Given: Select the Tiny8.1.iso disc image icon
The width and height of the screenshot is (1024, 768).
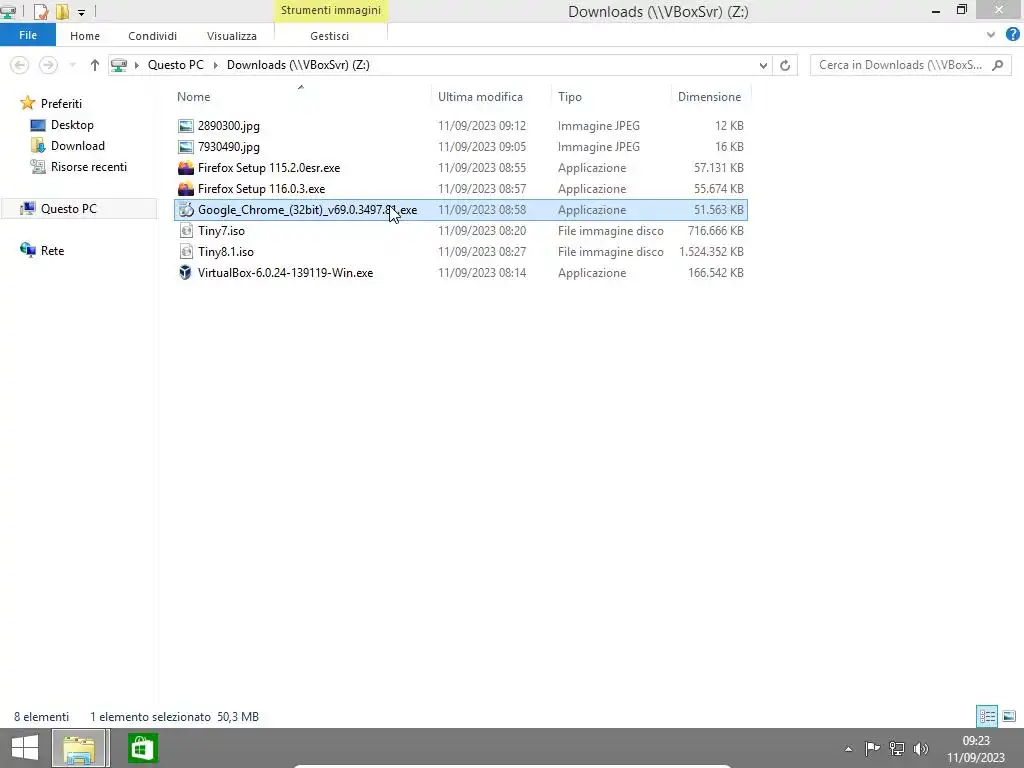Looking at the screenshot, I should click(x=185, y=251).
